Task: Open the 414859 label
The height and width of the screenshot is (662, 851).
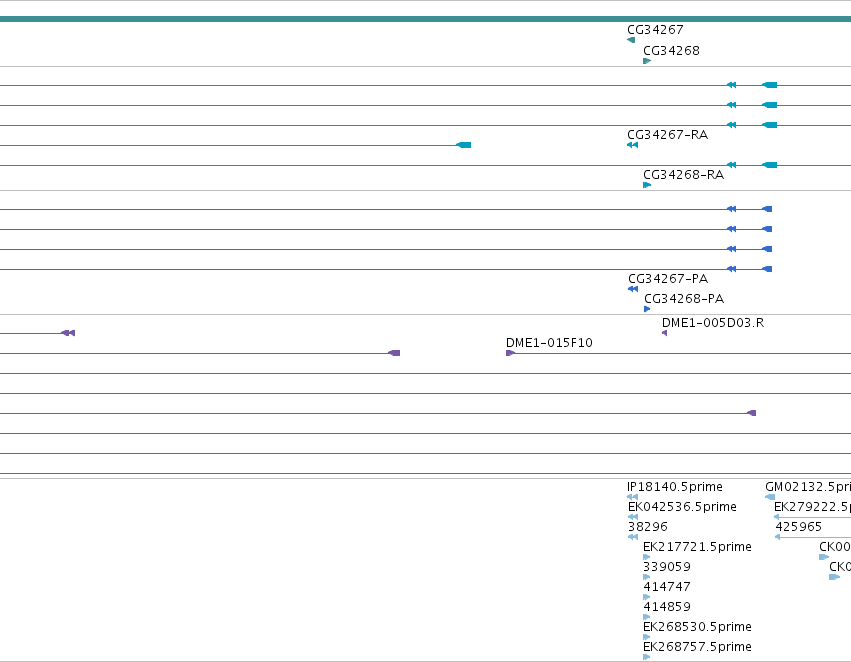Action: pos(667,607)
